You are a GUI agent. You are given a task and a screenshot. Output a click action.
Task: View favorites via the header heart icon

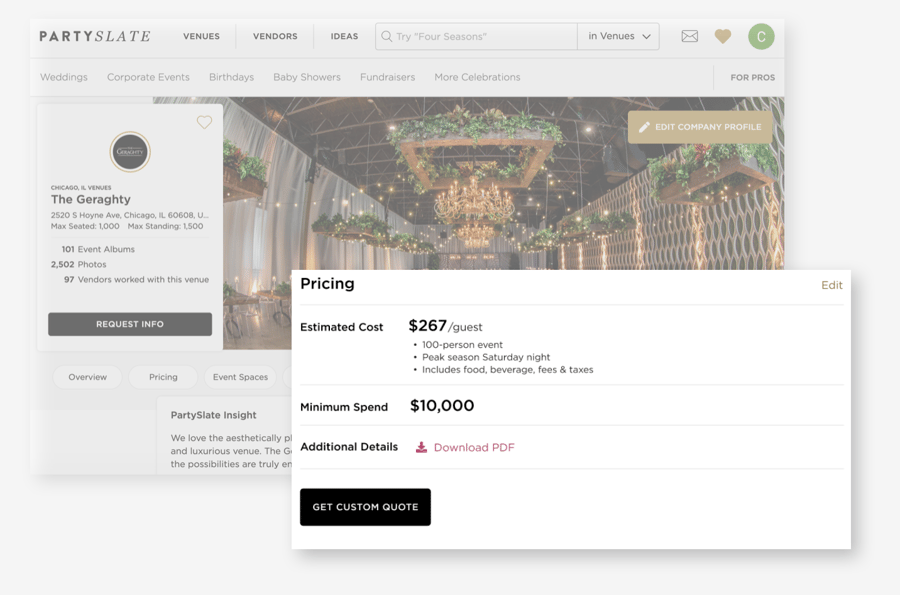pos(722,36)
